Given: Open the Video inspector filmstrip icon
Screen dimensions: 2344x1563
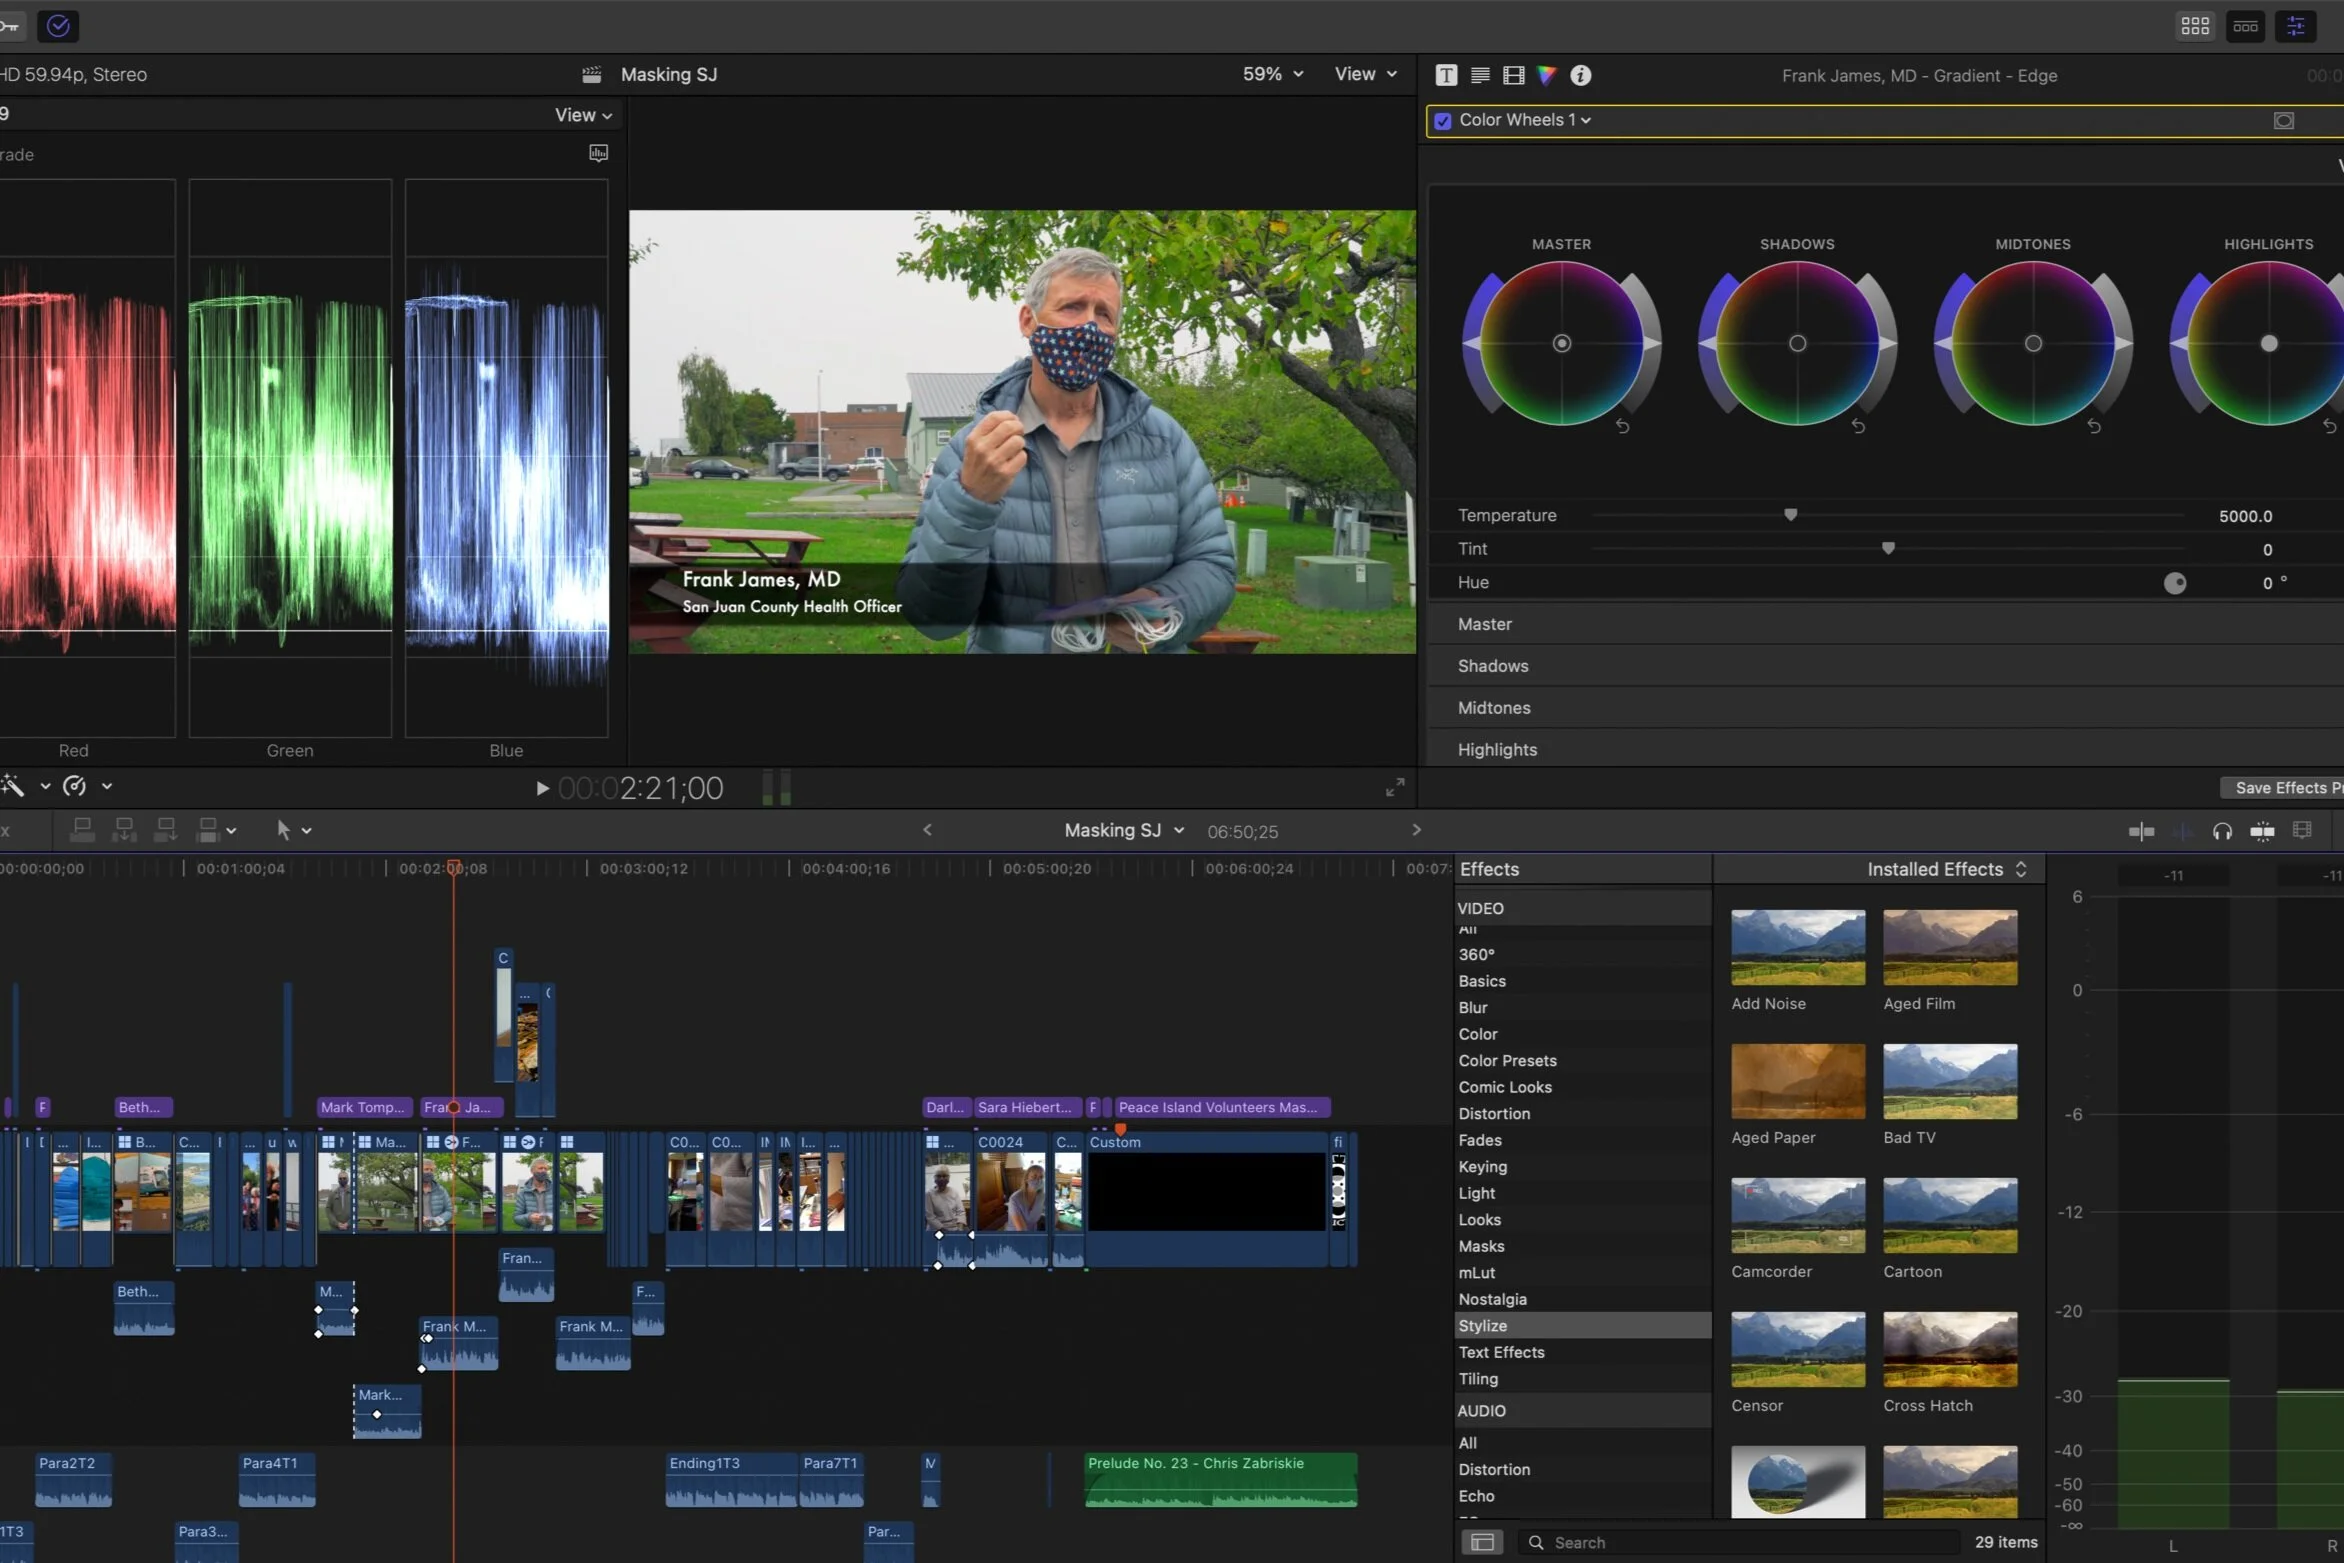Looking at the screenshot, I should coord(1514,75).
